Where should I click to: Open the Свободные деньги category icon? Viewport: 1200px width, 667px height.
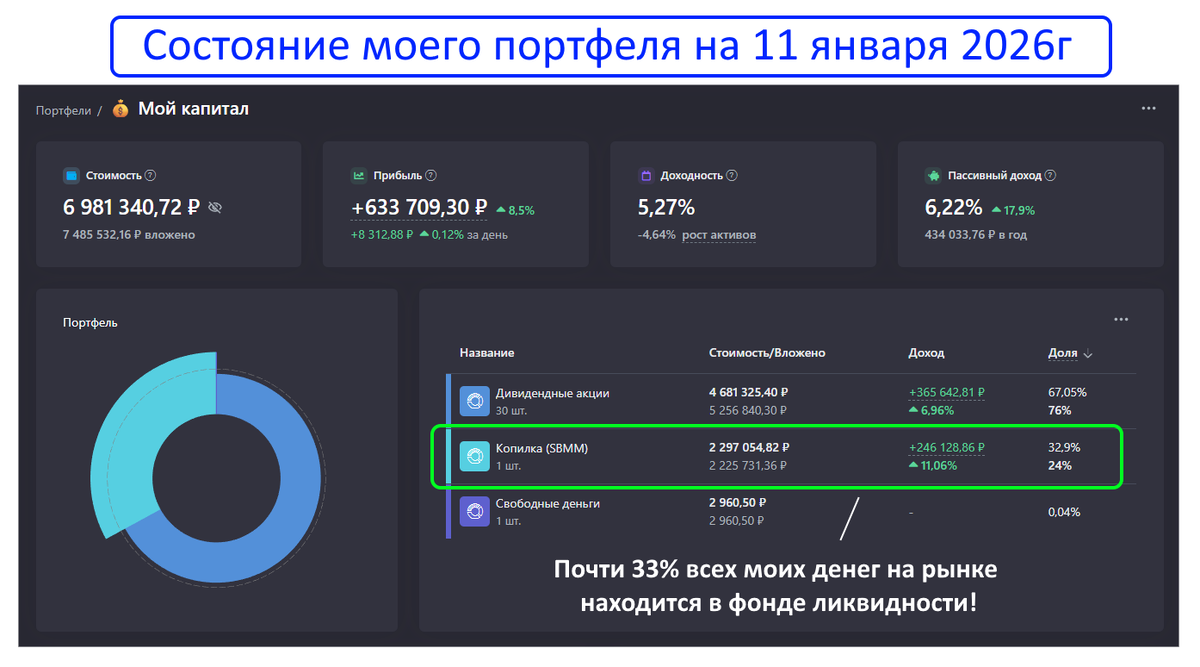(475, 512)
